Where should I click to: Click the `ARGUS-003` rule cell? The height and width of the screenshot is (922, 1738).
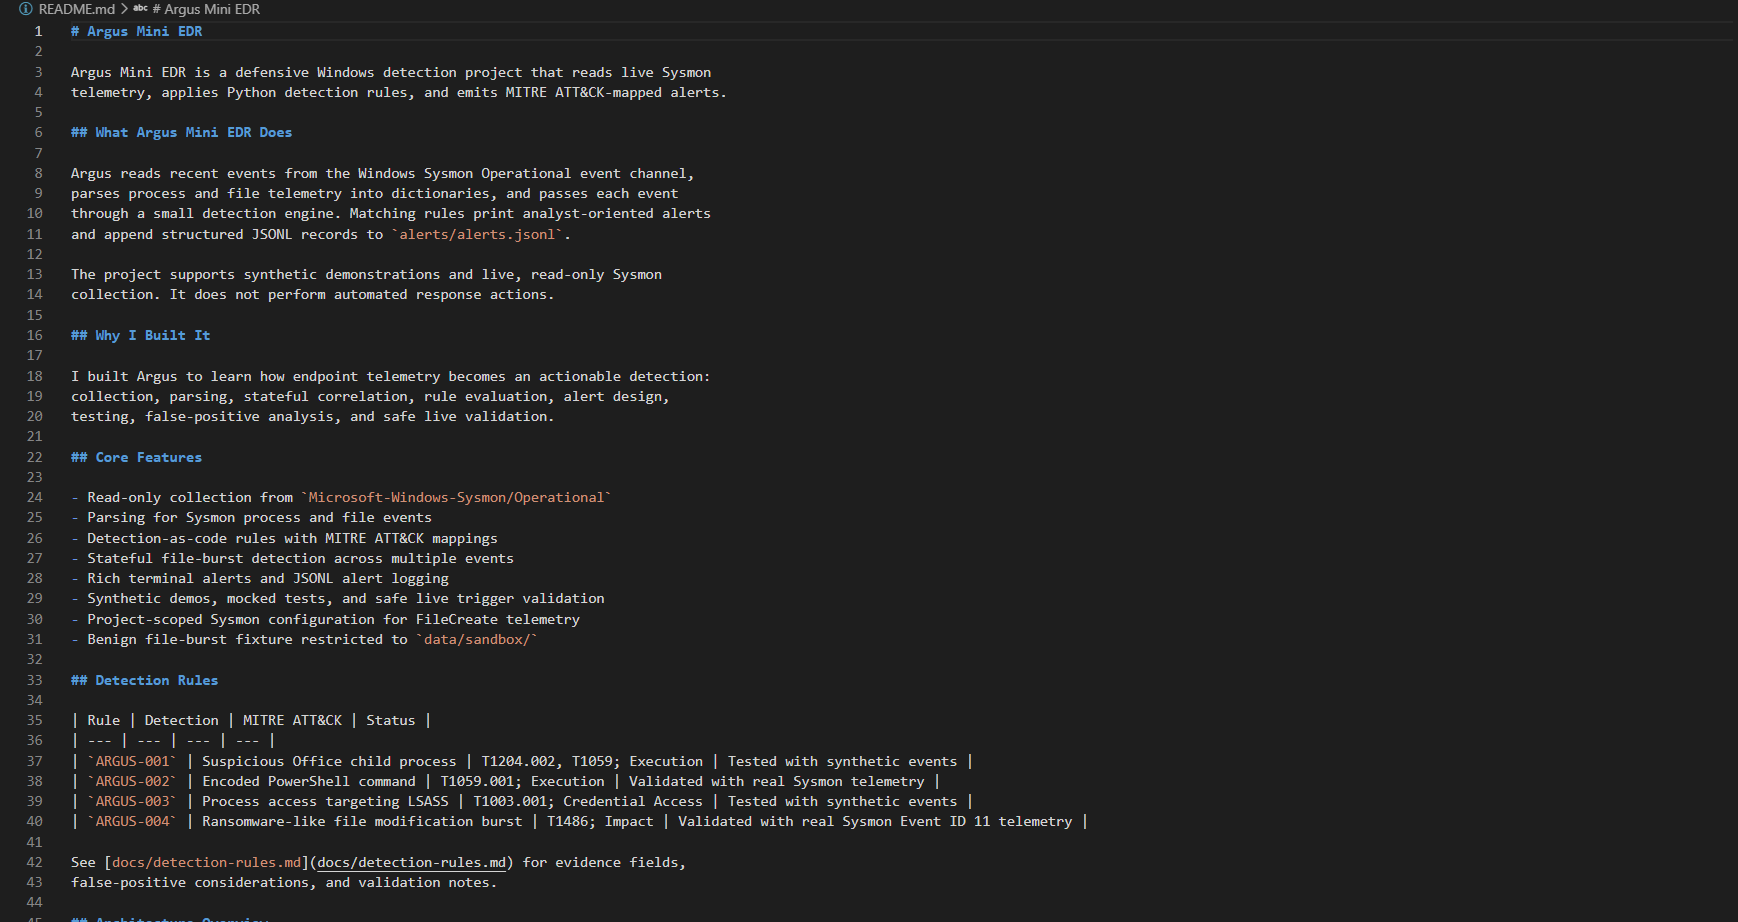click(132, 801)
